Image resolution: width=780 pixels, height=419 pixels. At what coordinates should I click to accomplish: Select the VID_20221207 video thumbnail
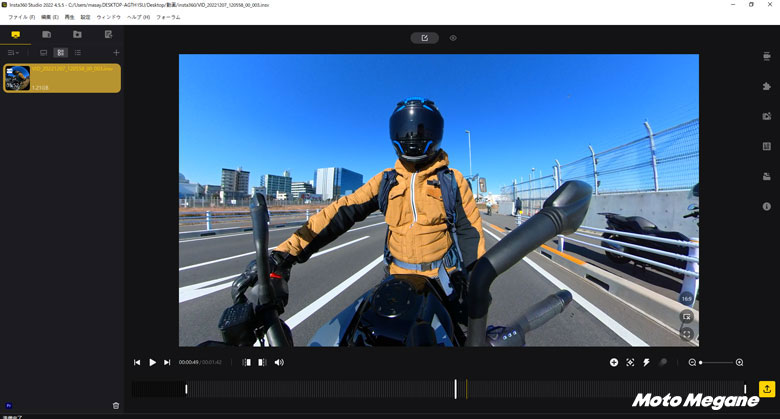pos(18,78)
